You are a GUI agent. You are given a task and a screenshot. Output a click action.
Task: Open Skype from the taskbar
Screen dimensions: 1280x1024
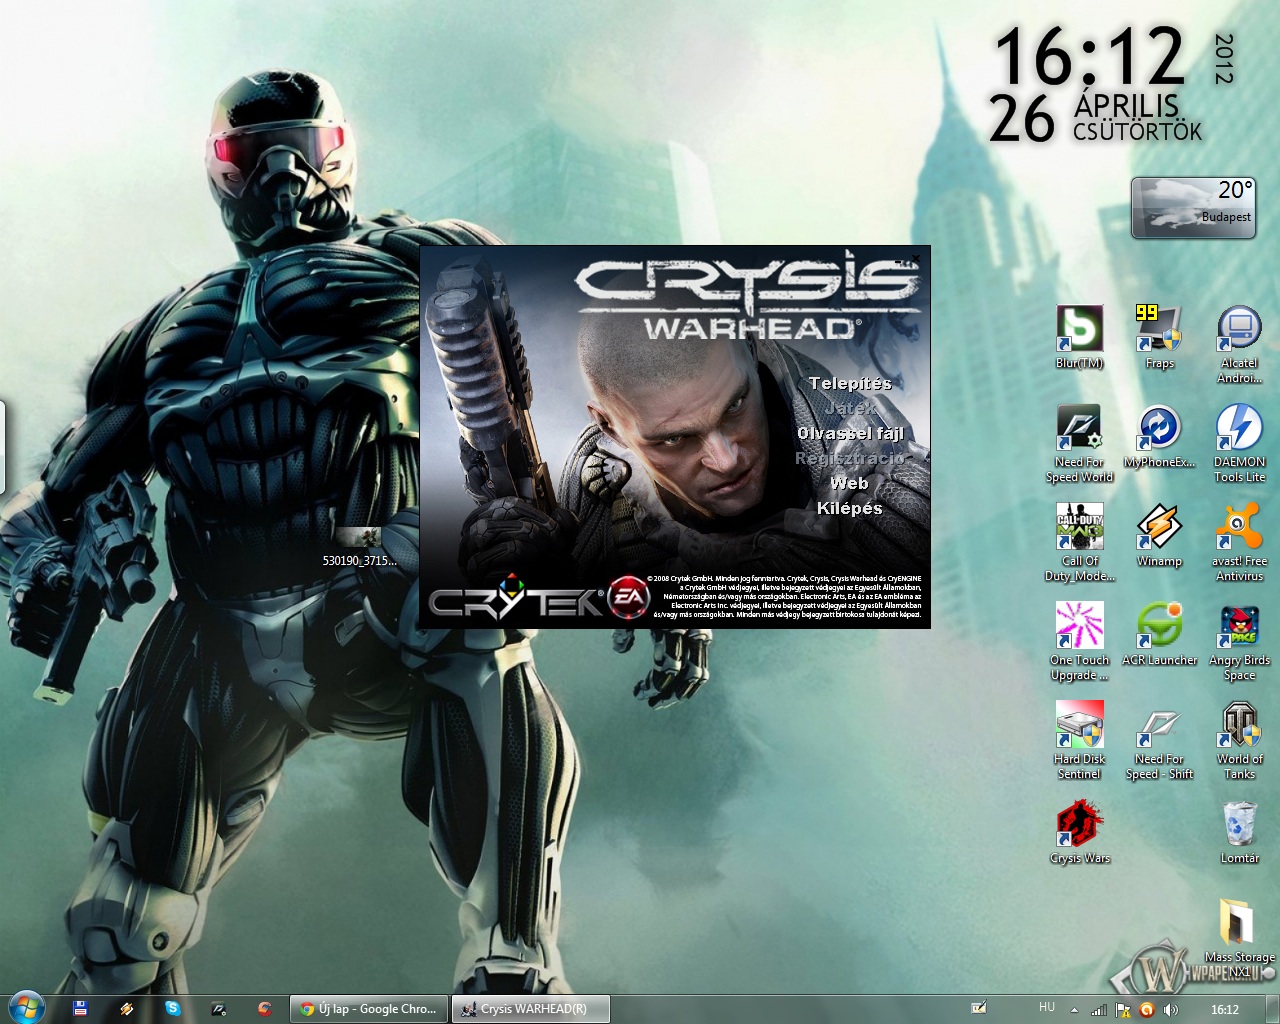(x=172, y=1009)
